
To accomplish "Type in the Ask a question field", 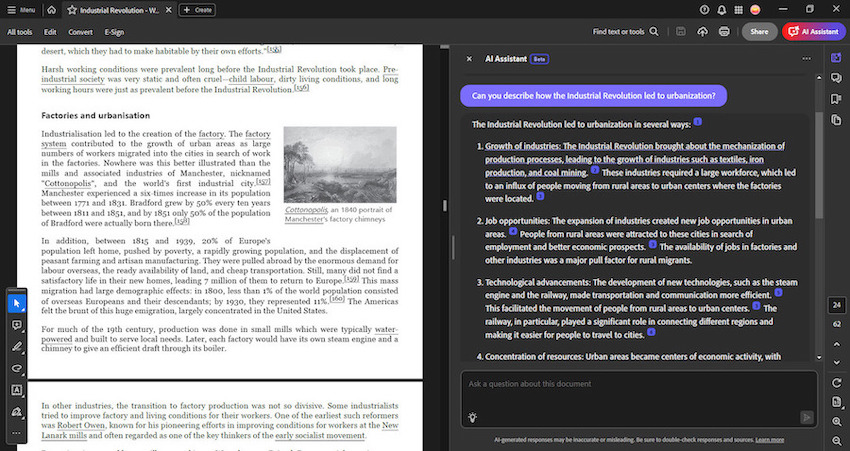I will pos(630,384).
